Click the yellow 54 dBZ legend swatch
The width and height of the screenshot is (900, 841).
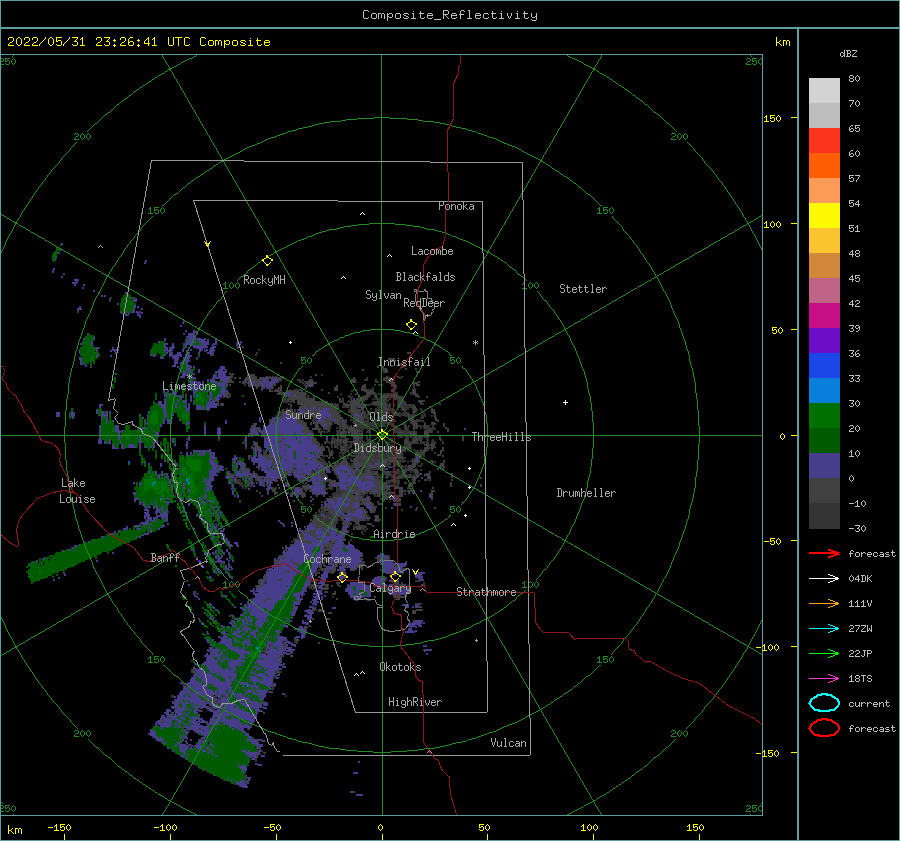click(824, 215)
